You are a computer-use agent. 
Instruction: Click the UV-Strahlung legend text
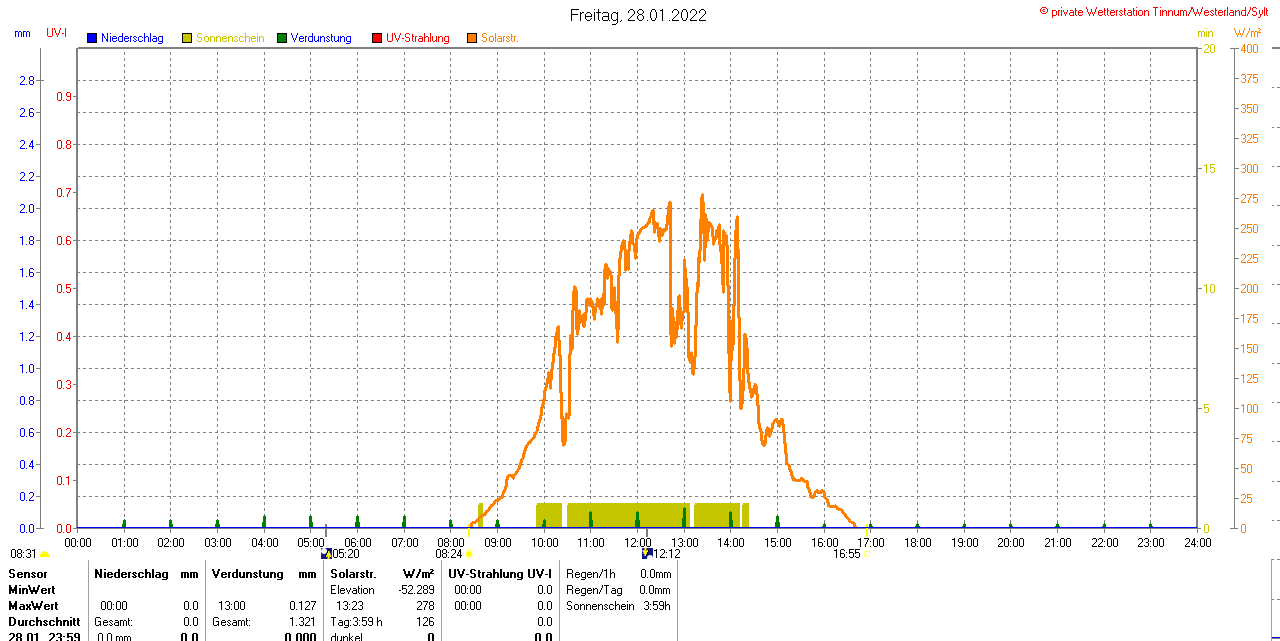pyautogui.click(x=418, y=38)
